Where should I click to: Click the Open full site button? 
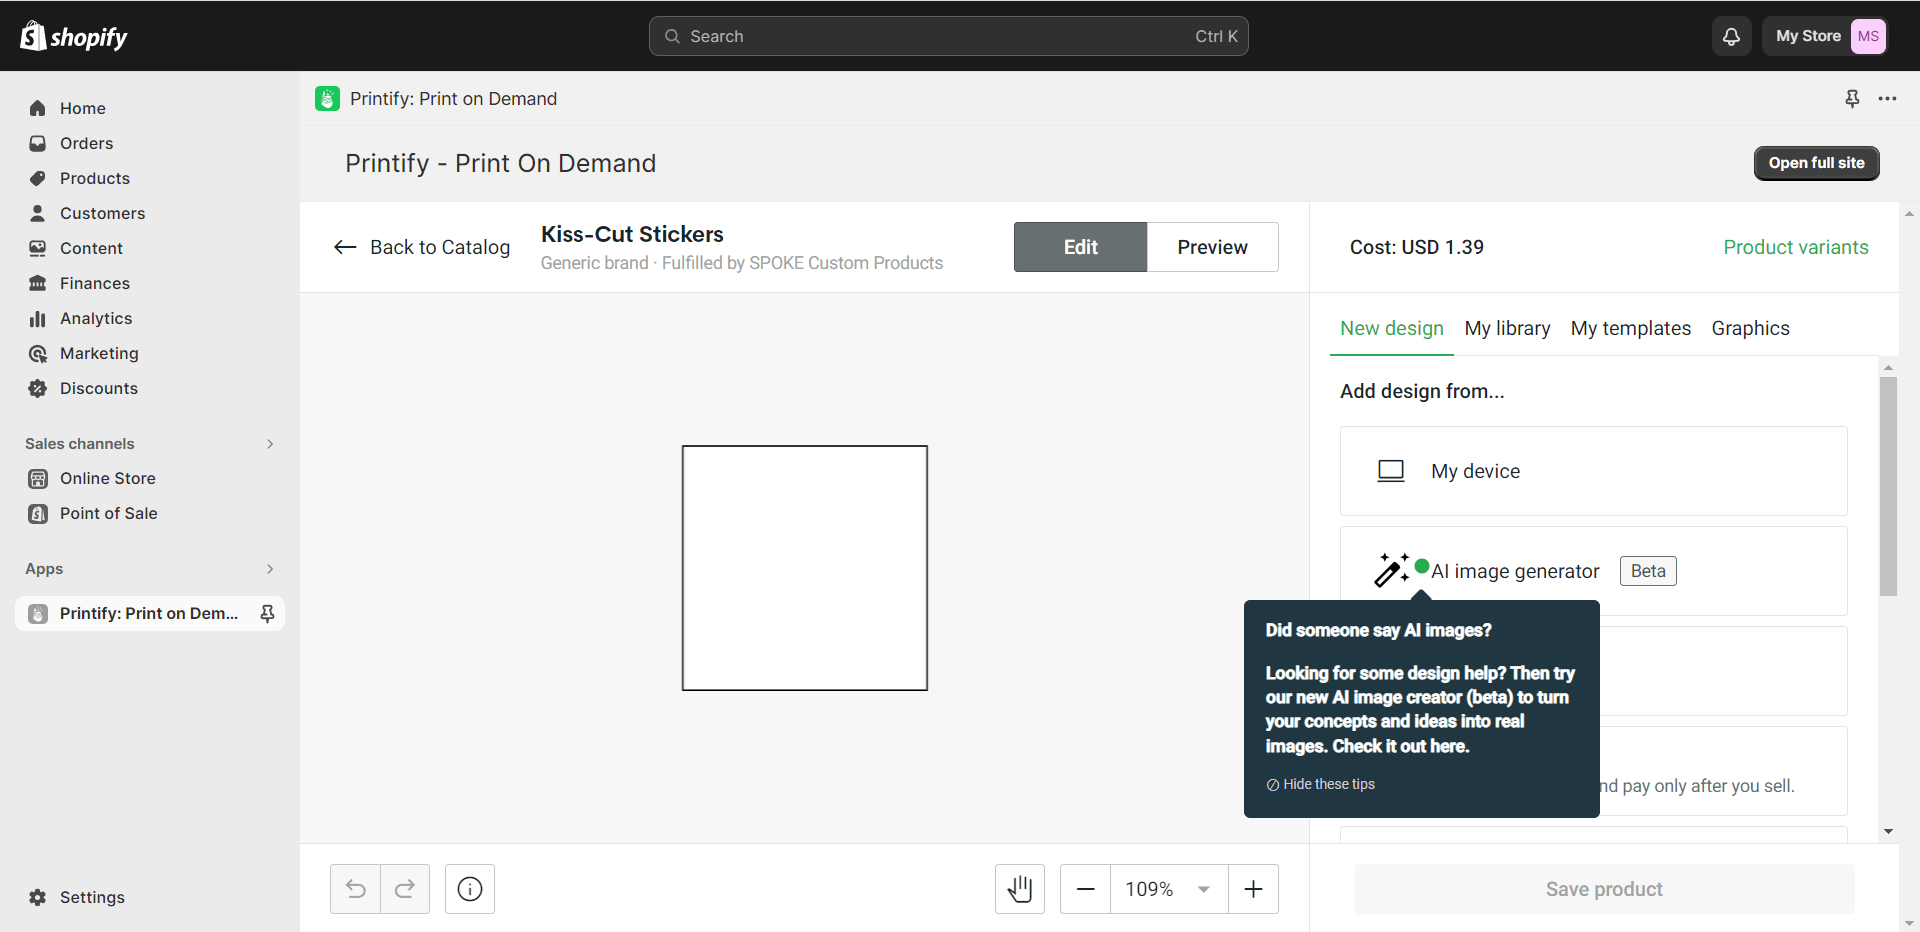pyautogui.click(x=1816, y=163)
